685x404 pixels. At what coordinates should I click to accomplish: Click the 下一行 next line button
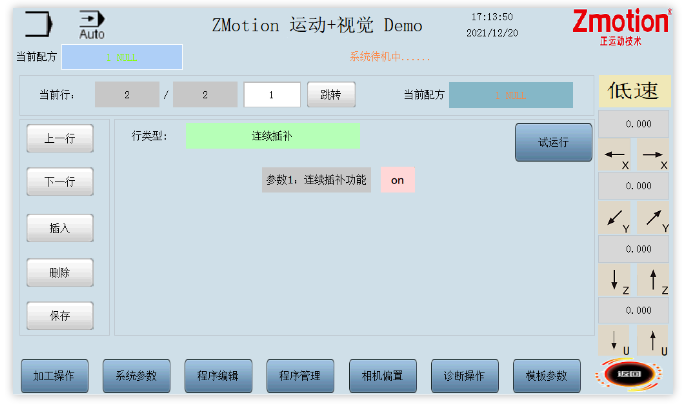click(60, 181)
